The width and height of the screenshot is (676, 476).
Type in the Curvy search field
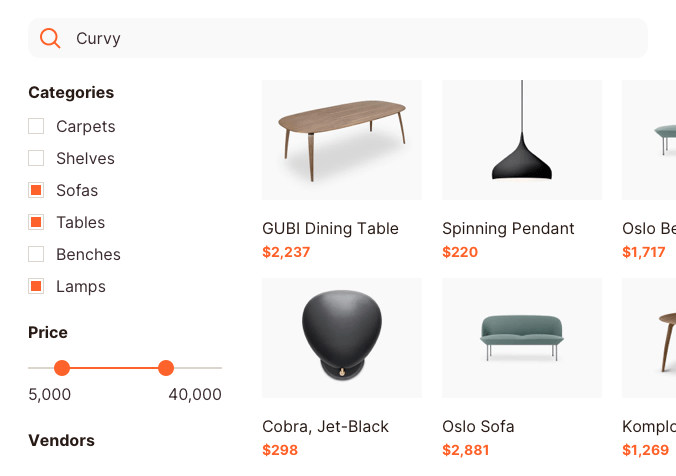coord(350,39)
